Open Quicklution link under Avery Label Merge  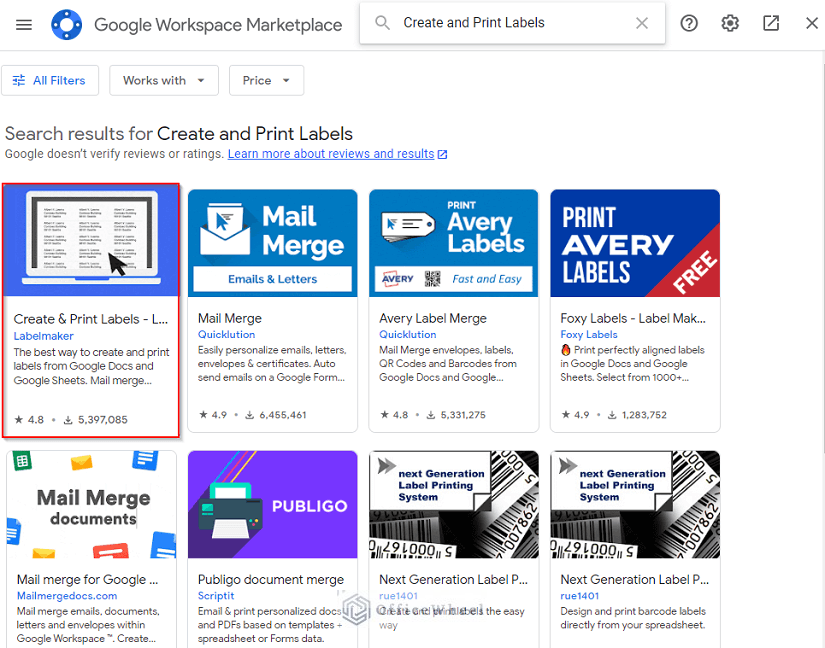pos(408,335)
